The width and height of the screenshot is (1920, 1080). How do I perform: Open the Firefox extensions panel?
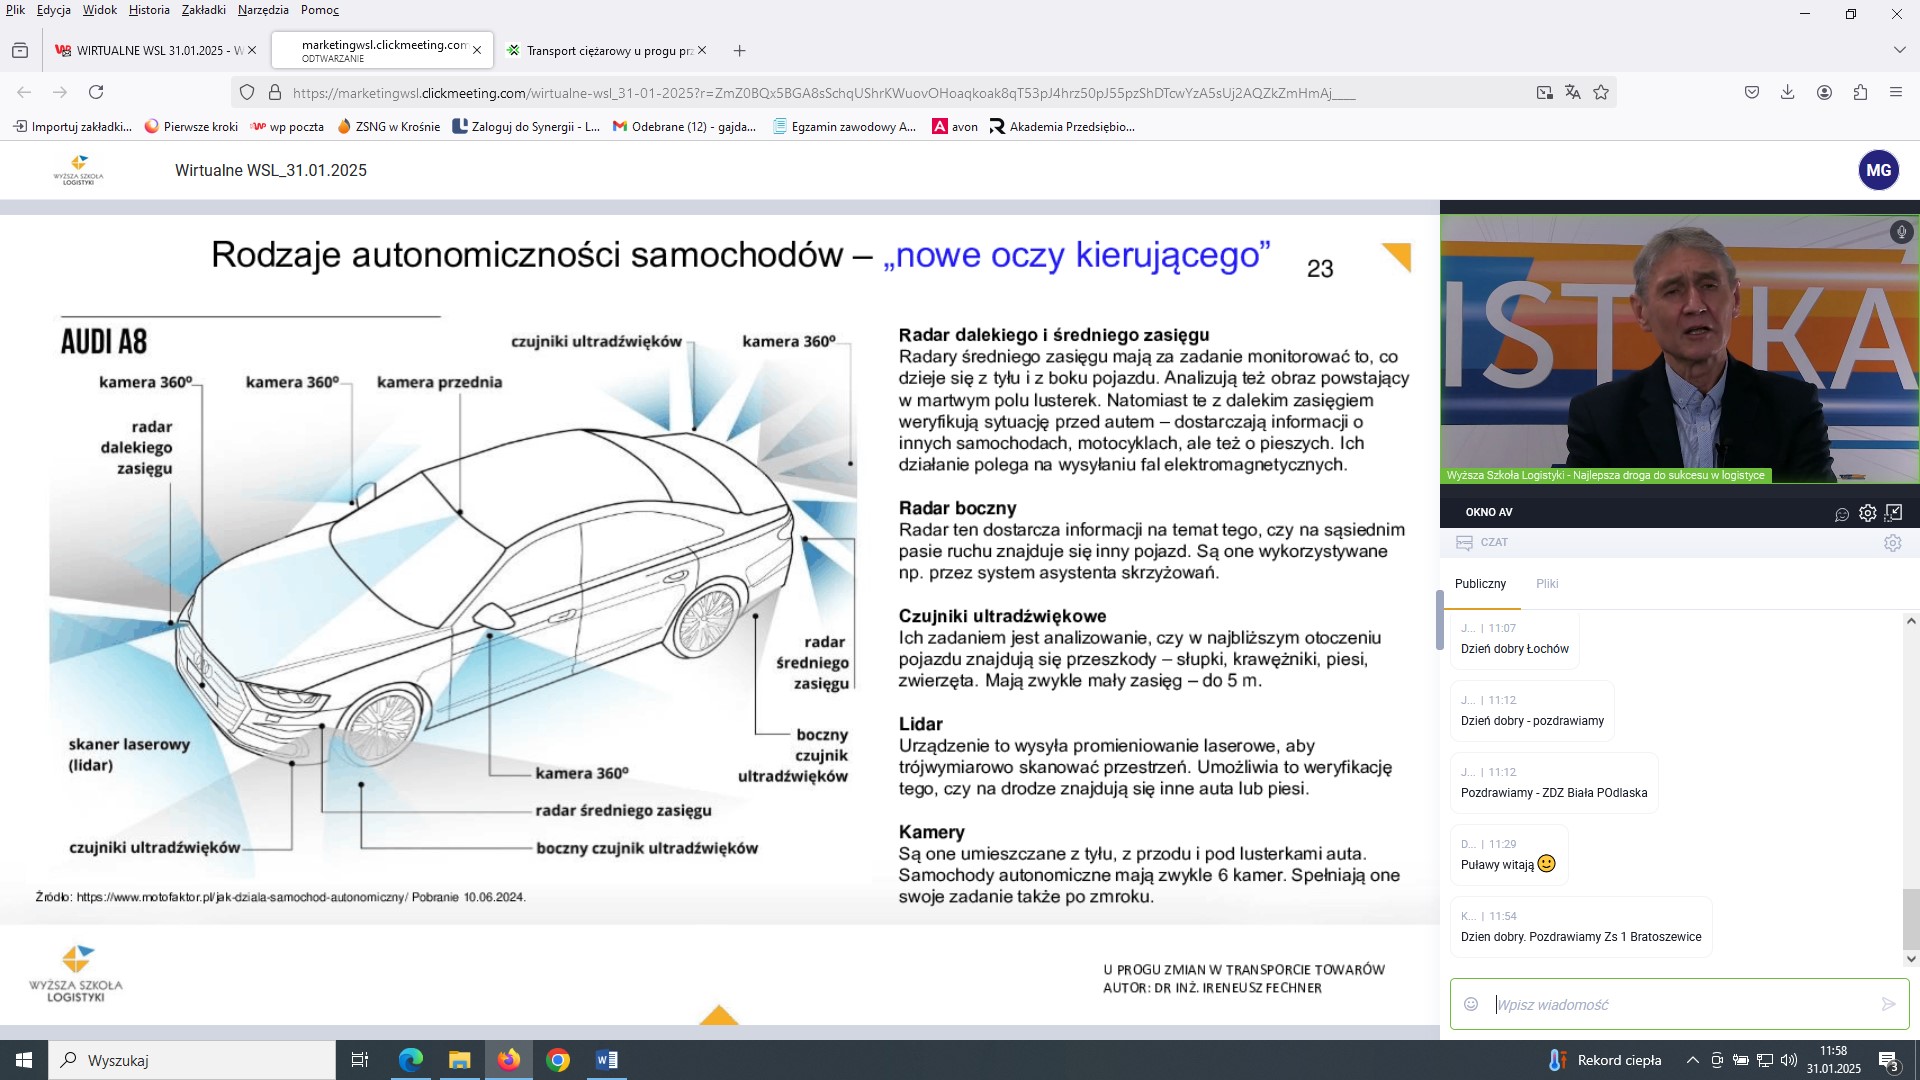click(1860, 92)
